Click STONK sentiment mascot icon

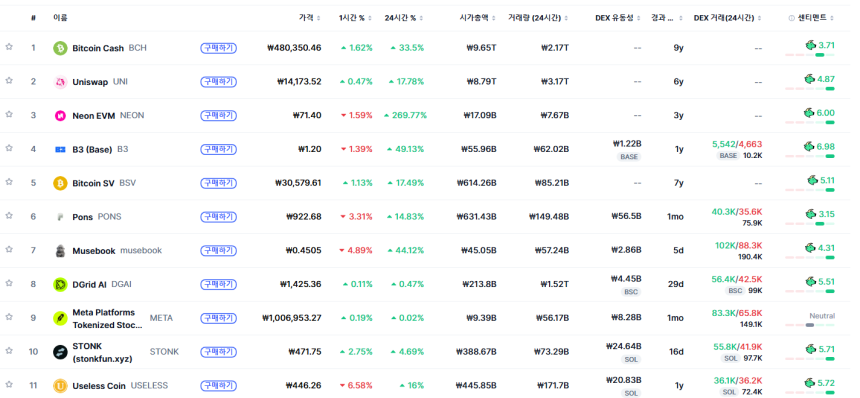(811, 349)
